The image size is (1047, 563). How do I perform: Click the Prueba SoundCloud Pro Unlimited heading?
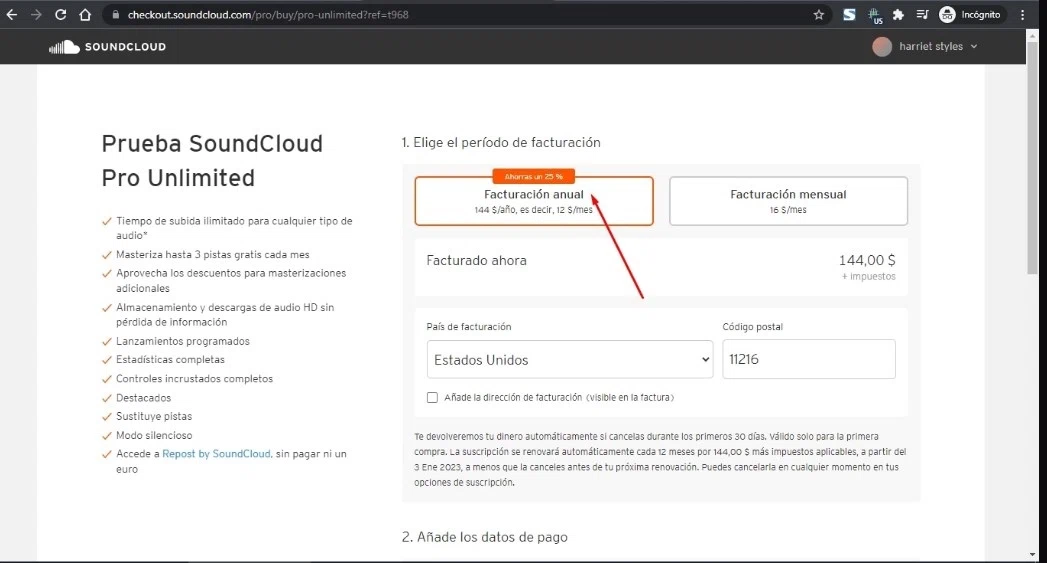[x=212, y=161]
